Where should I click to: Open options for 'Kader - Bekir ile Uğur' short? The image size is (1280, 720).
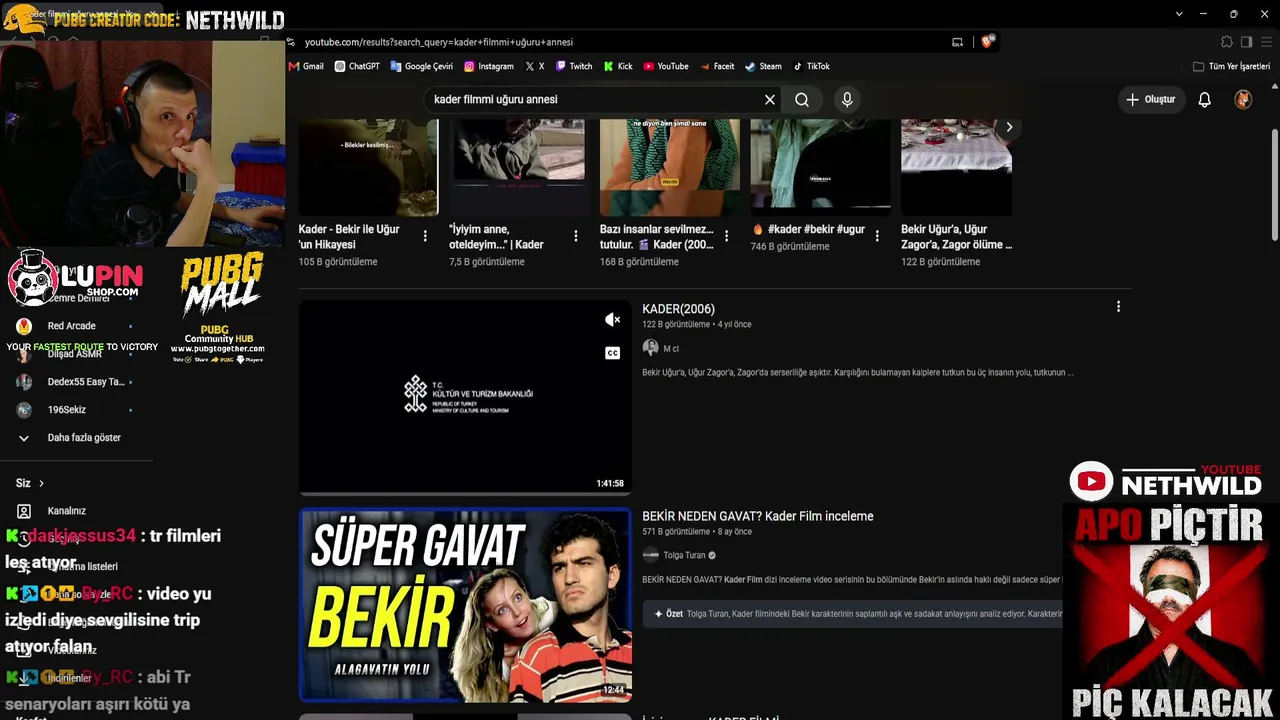425,236
